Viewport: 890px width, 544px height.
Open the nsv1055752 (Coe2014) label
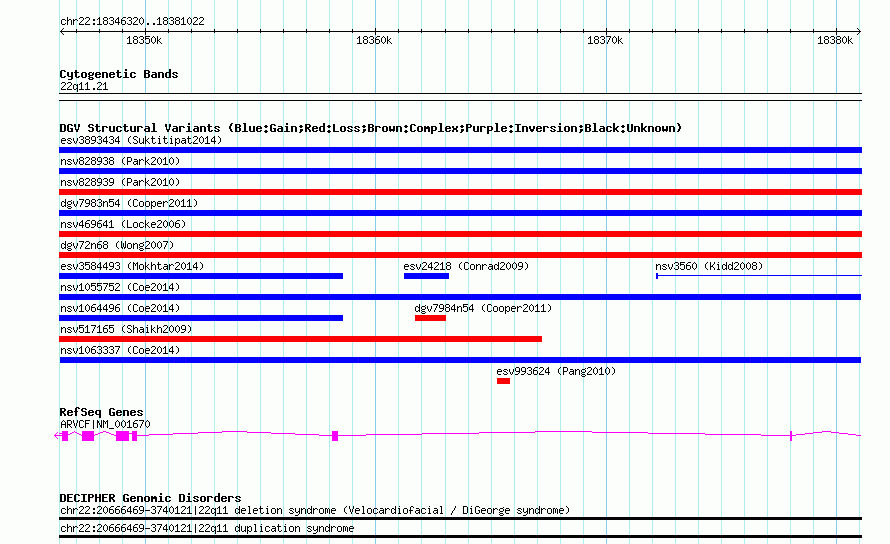tap(120, 287)
